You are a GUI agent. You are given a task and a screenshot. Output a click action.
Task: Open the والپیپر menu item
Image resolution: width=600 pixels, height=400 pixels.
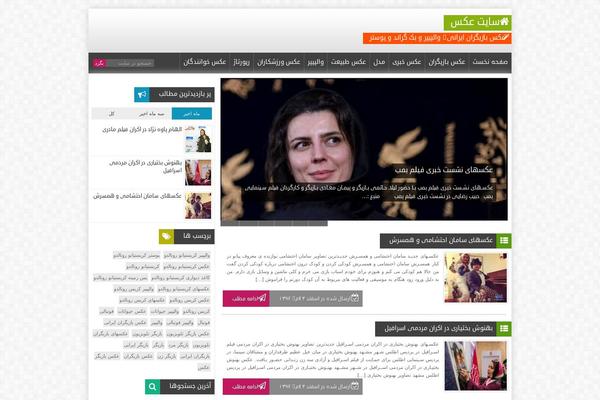point(316,62)
